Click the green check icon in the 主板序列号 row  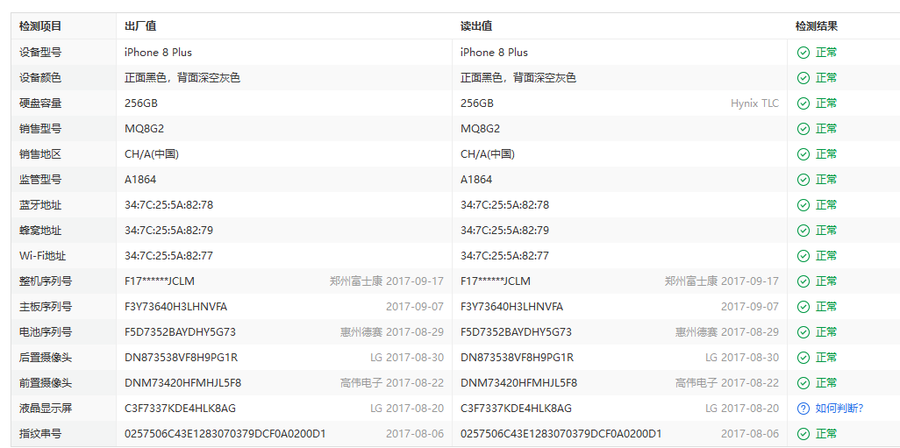803,307
